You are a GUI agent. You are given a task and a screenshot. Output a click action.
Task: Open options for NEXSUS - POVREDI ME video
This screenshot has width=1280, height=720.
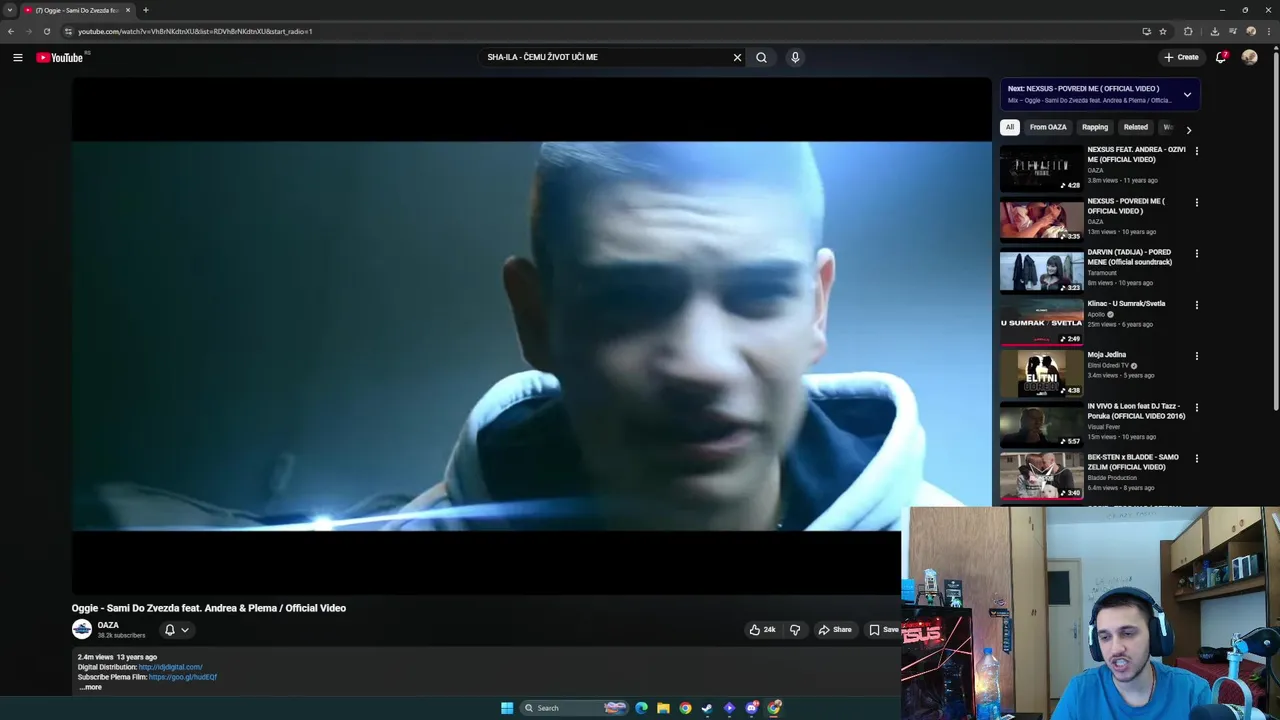[1196, 202]
